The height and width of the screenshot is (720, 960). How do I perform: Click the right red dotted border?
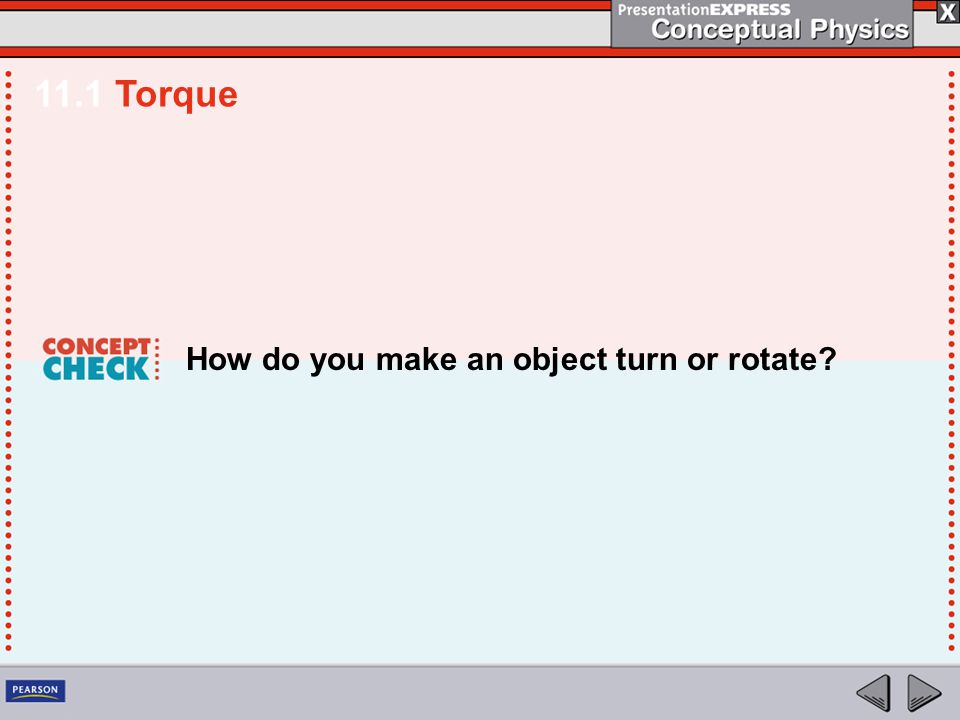(x=951, y=361)
